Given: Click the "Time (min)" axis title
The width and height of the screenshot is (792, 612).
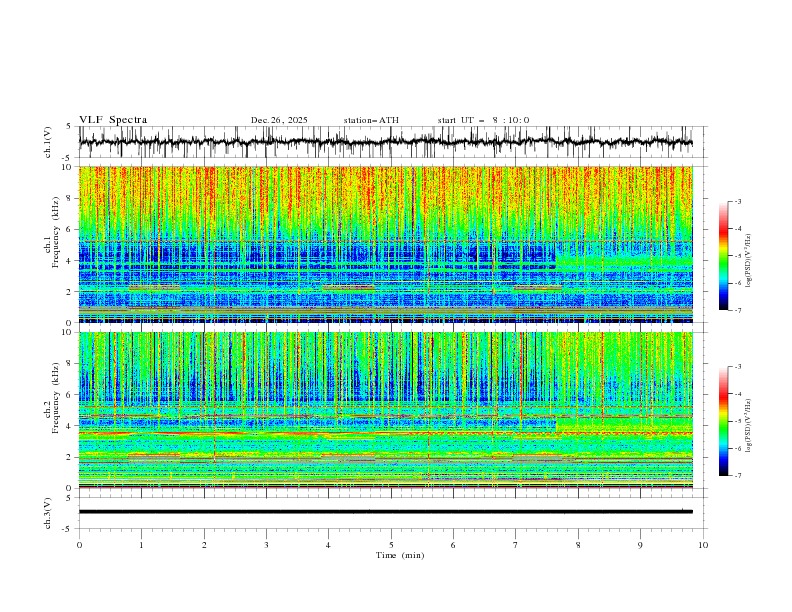Looking at the screenshot, I should (400, 555).
